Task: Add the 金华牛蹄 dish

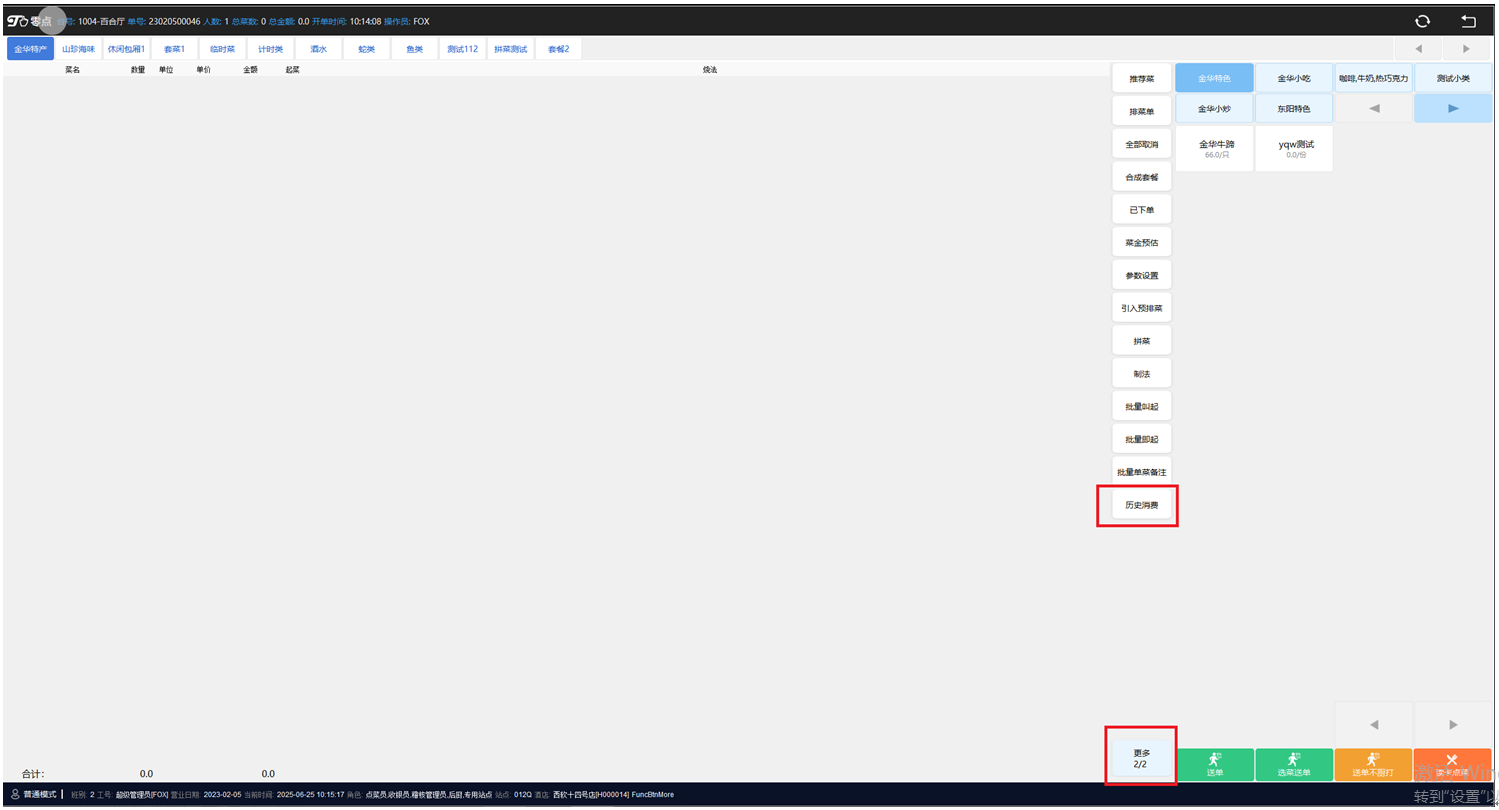Action: point(1215,148)
